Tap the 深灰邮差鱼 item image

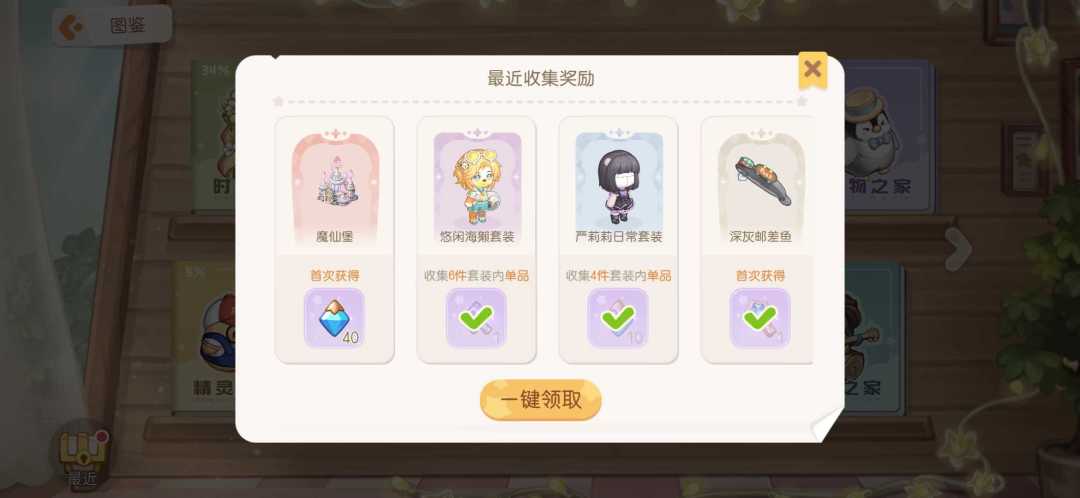[x=762, y=180]
